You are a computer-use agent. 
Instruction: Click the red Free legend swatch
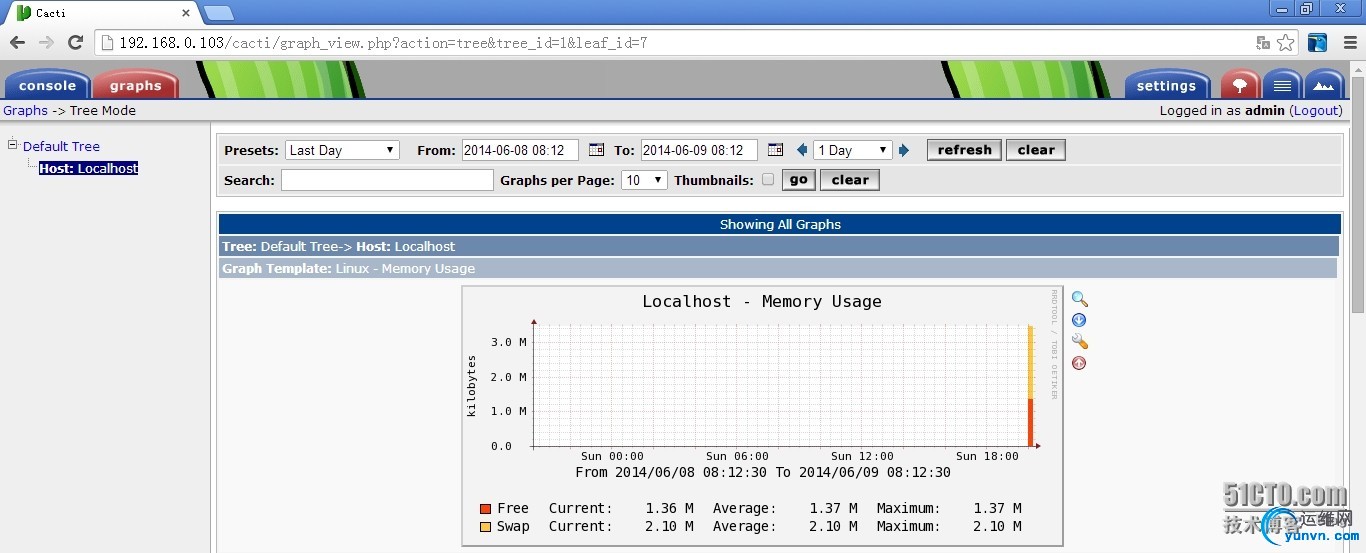pyautogui.click(x=485, y=509)
